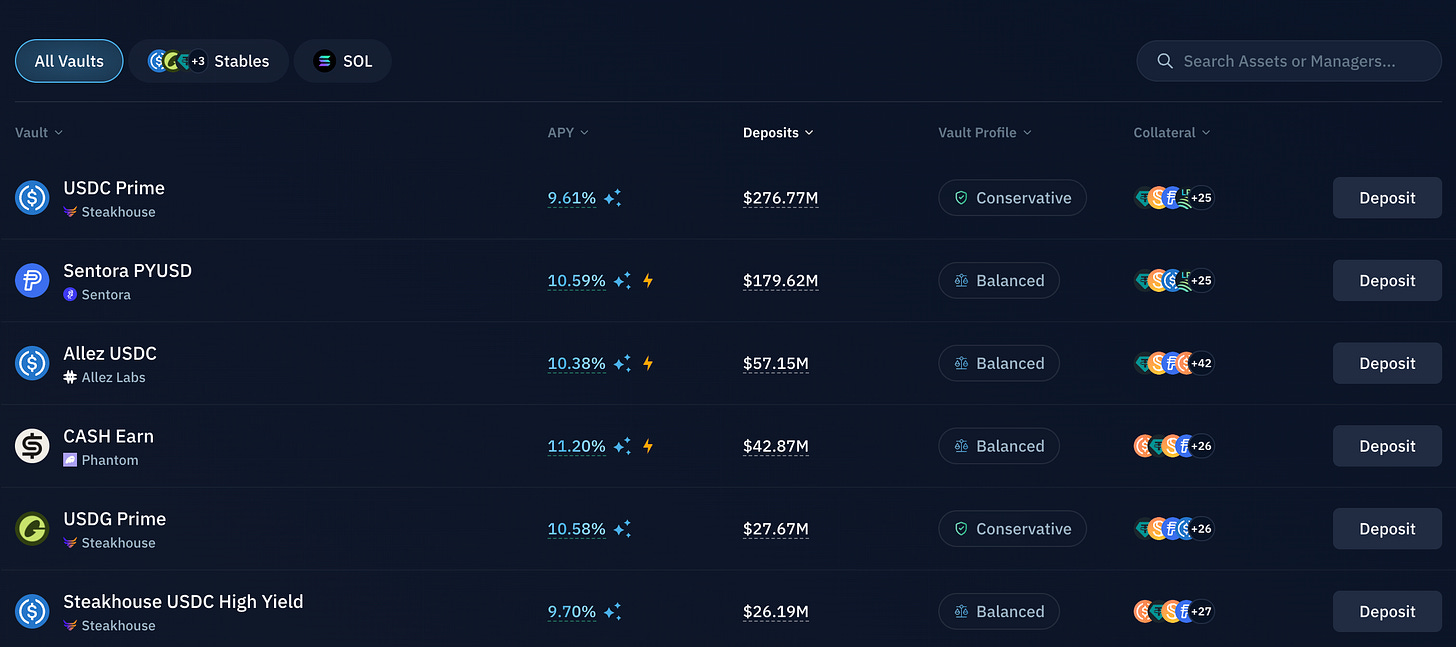The height and width of the screenshot is (647, 1456).
Task: Click the lightning bolt icon in Allez USDC row
Action: pyautogui.click(x=648, y=363)
